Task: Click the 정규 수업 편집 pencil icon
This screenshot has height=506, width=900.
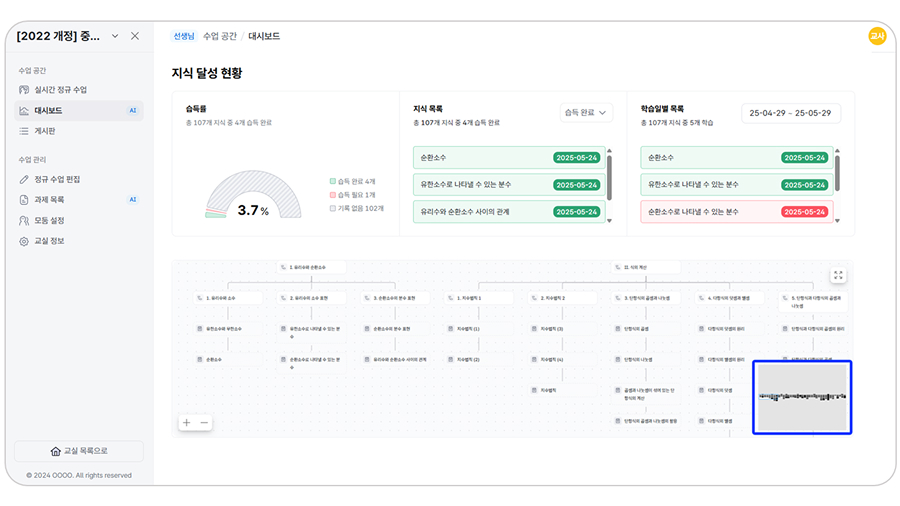Action: tap(24, 179)
